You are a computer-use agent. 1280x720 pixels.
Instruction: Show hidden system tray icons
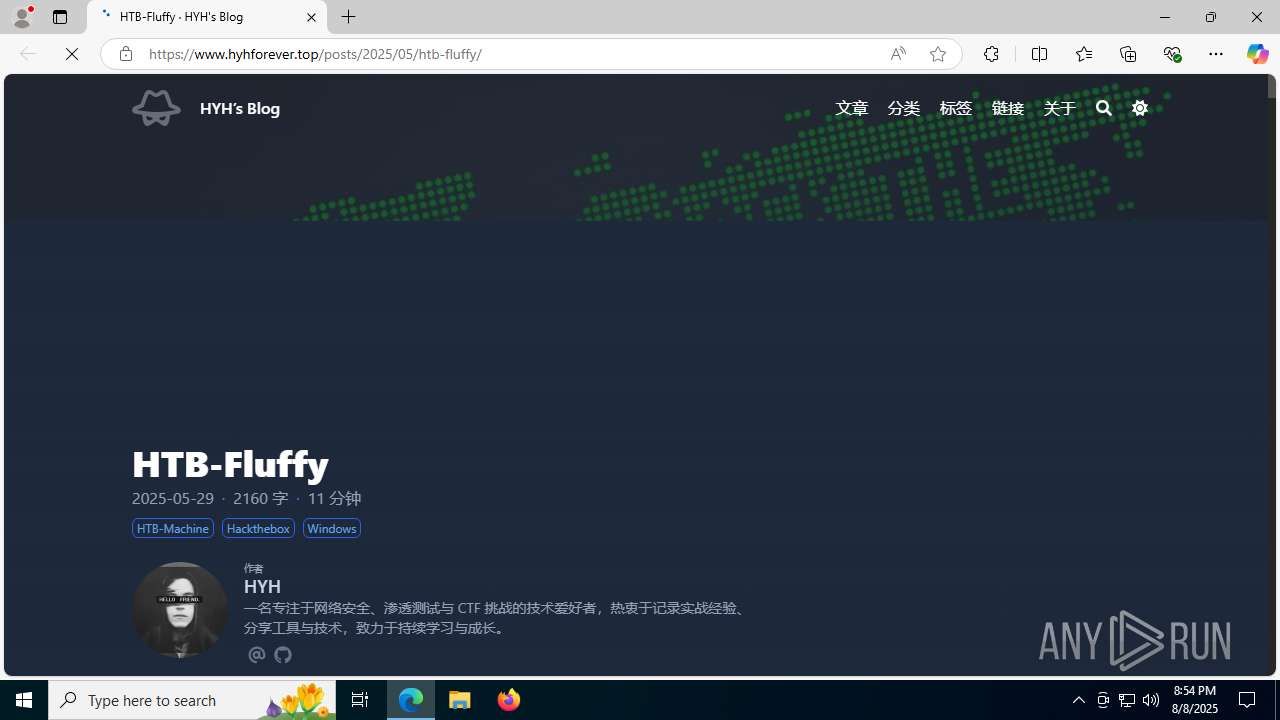[1078, 700]
